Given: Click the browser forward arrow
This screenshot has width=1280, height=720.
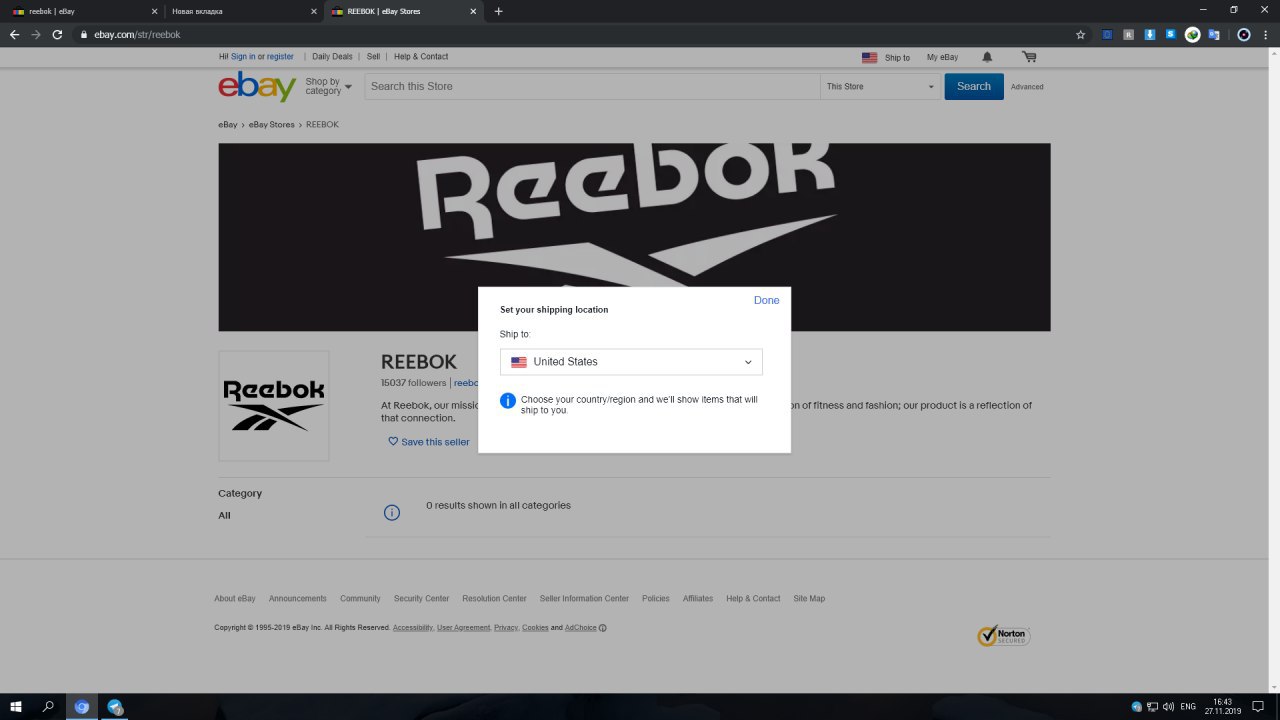Looking at the screenshot, I should pos(36,34).
